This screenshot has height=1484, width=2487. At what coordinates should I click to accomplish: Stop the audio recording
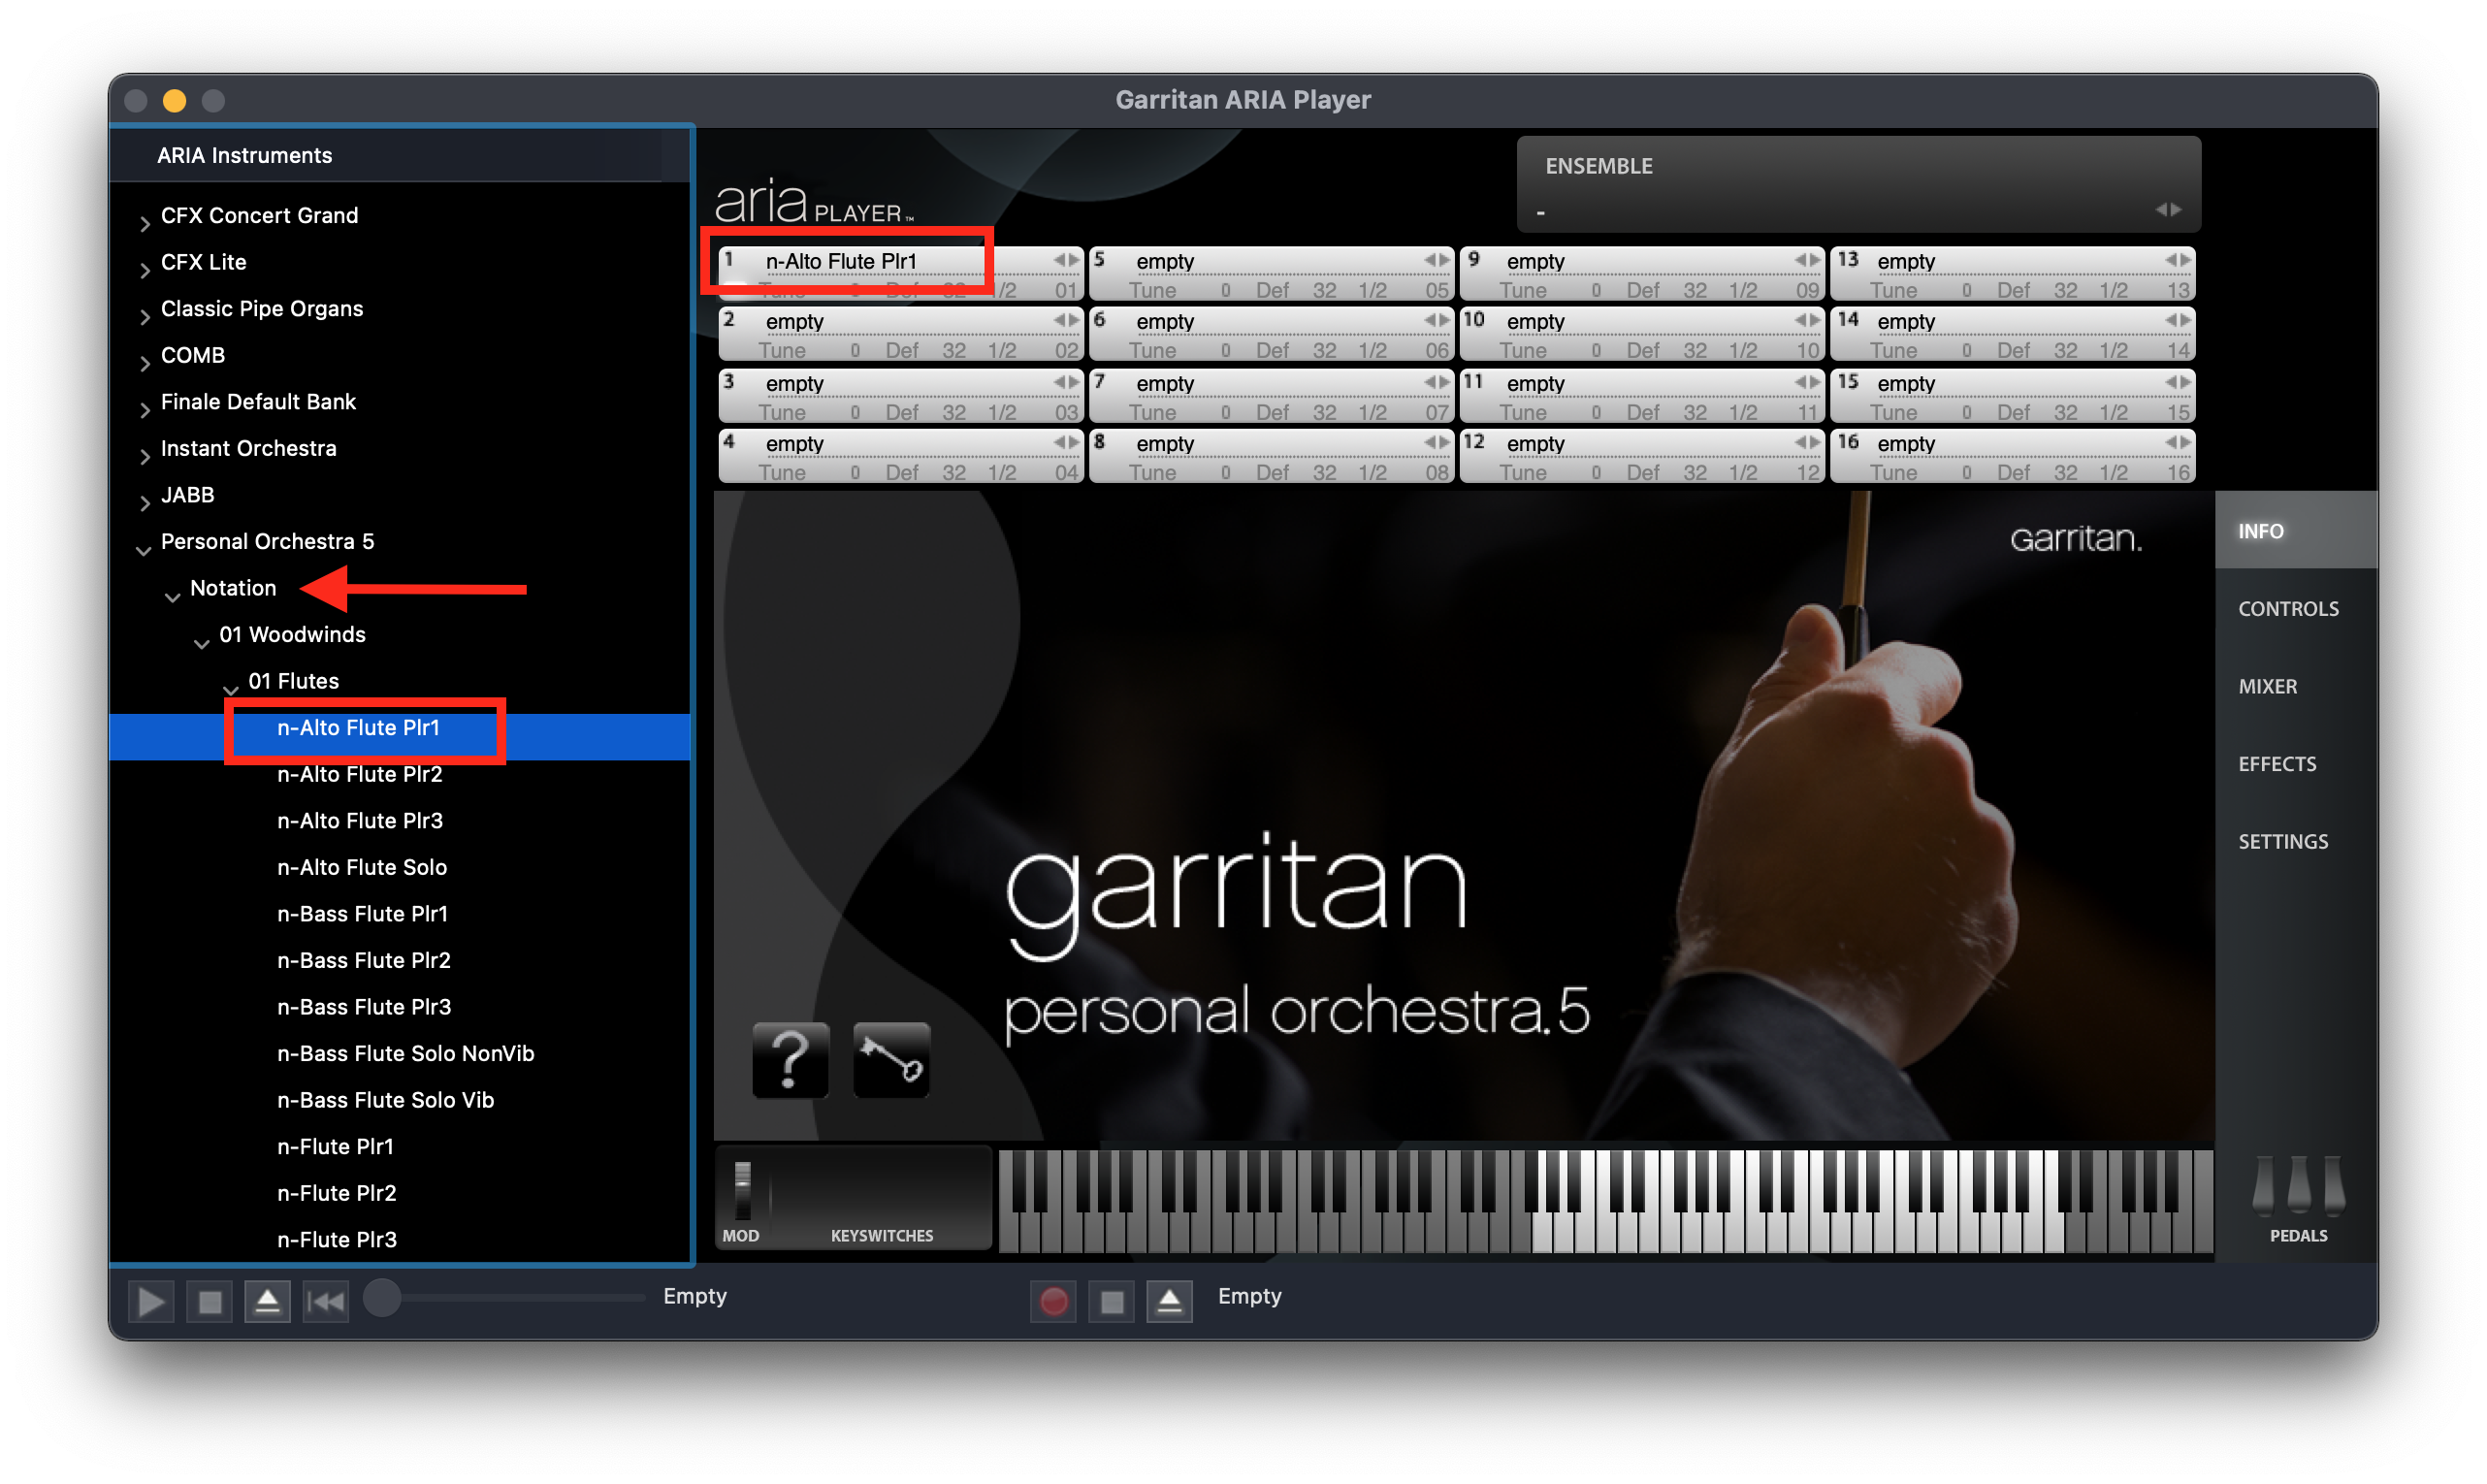click(1111, 1301)
